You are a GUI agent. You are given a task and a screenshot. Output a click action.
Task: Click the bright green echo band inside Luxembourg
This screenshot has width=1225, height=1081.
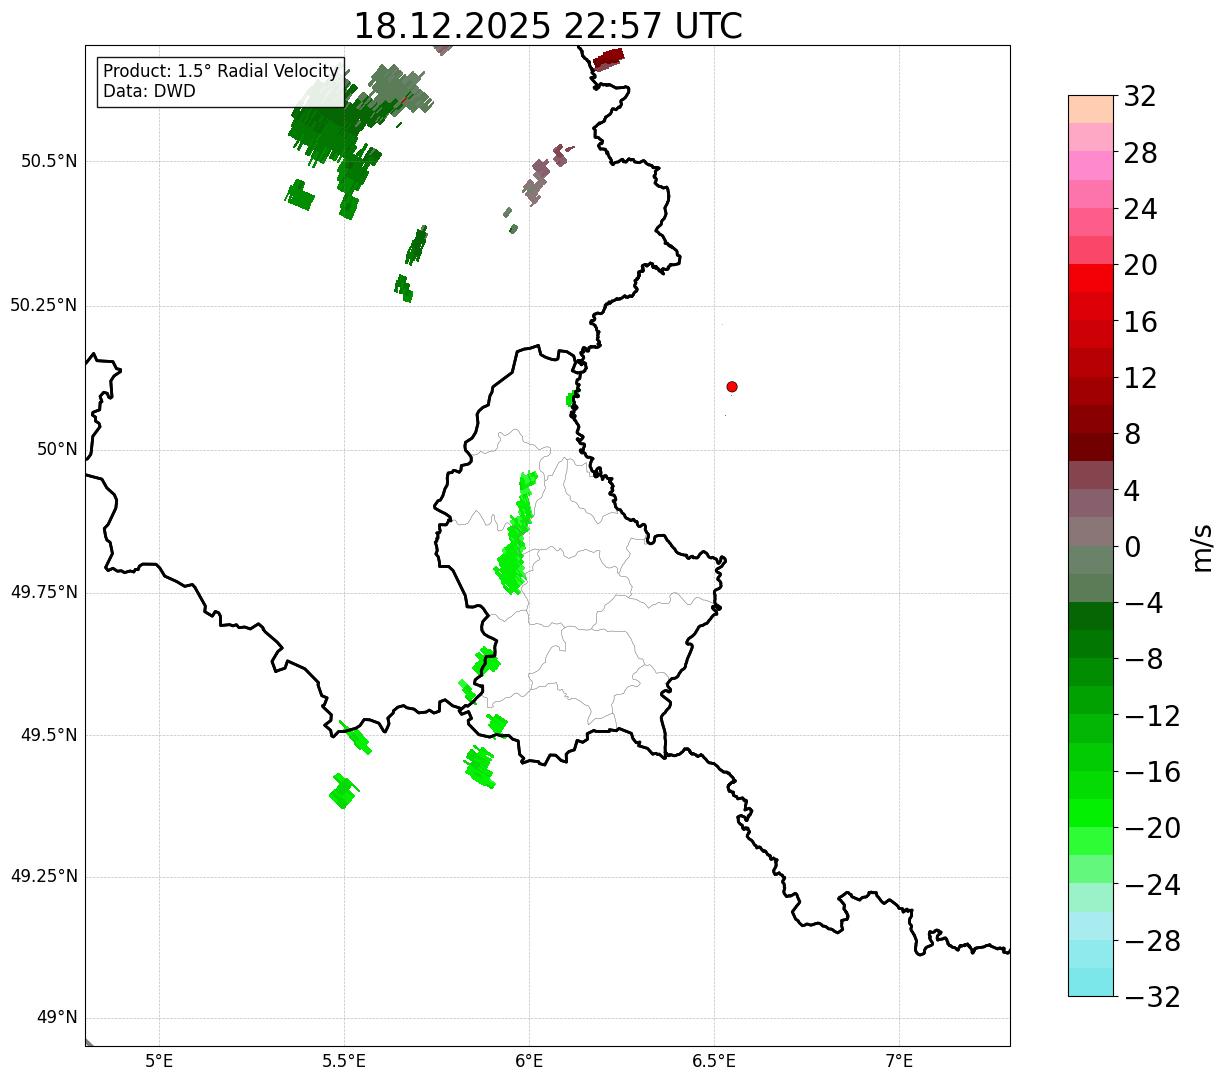click(x=516, y=535)
